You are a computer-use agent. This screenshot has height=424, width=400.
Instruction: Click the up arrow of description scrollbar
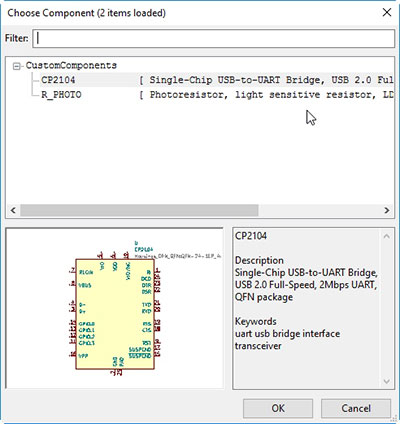[x=386, y=236]
